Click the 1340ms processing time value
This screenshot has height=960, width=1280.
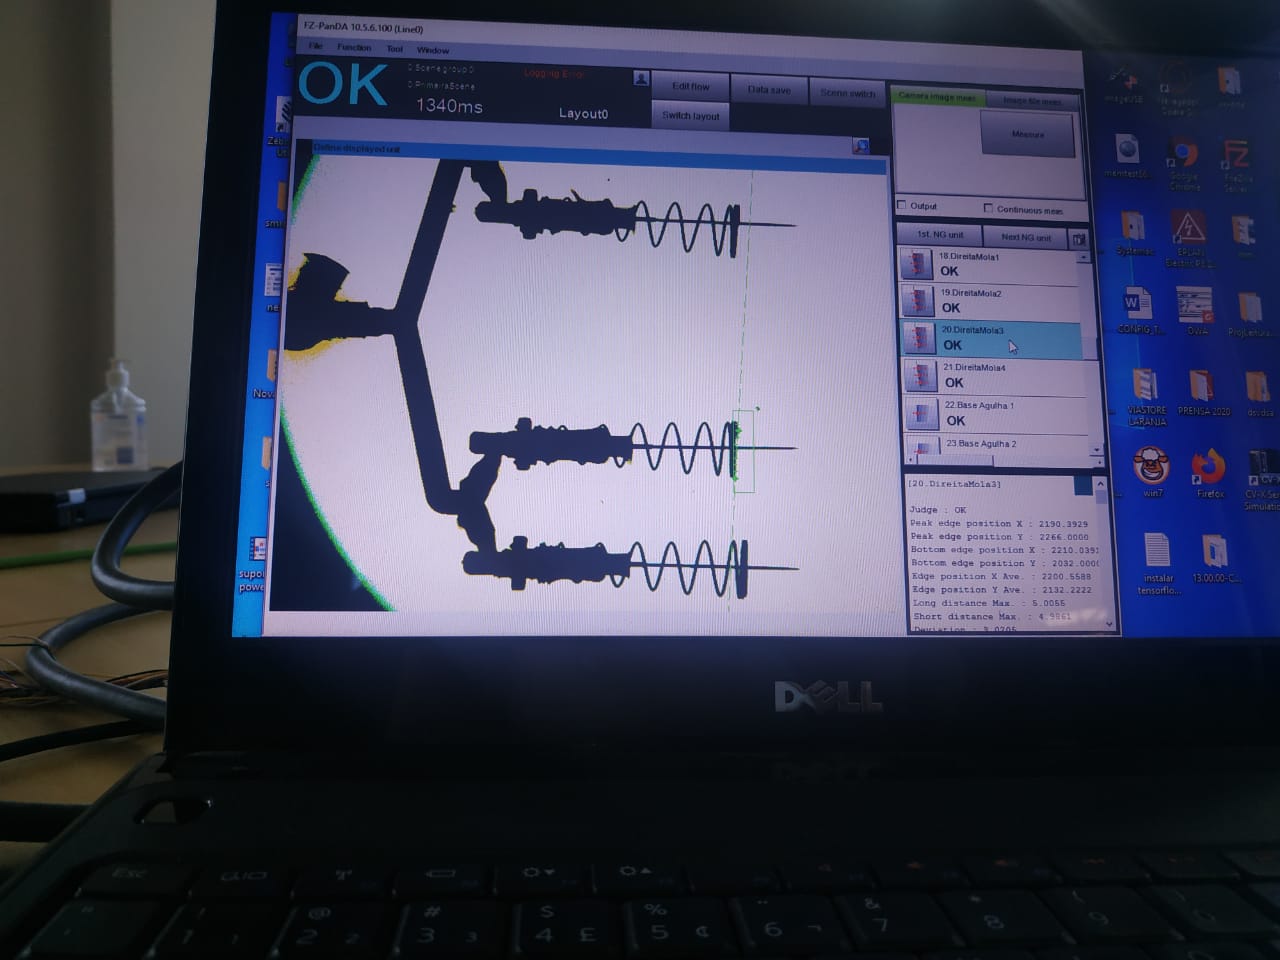[x=449, y=105]
